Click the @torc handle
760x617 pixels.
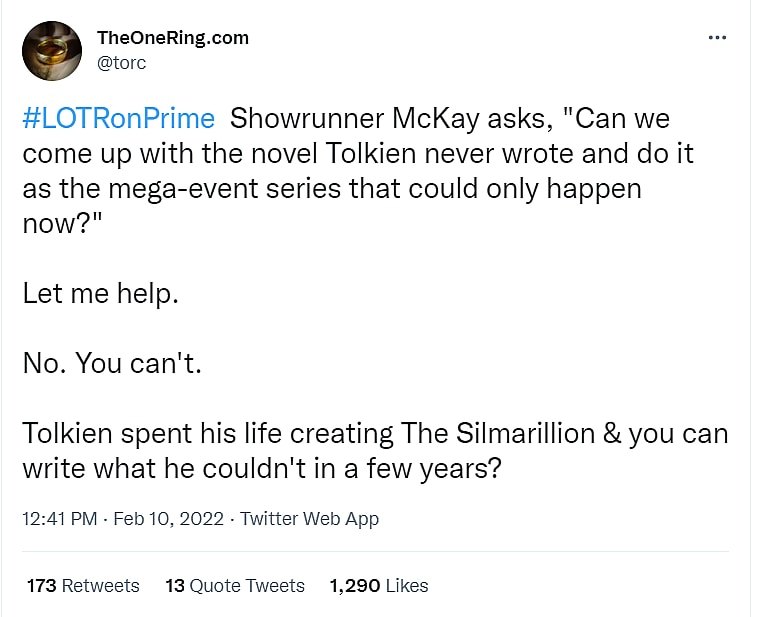tap(122, 62)
